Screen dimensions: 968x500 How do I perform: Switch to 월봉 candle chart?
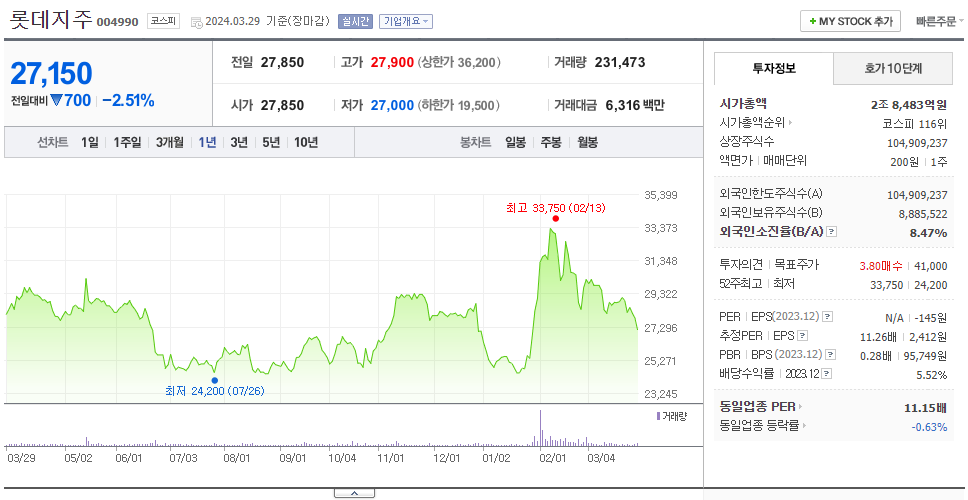tap(588, 143)
